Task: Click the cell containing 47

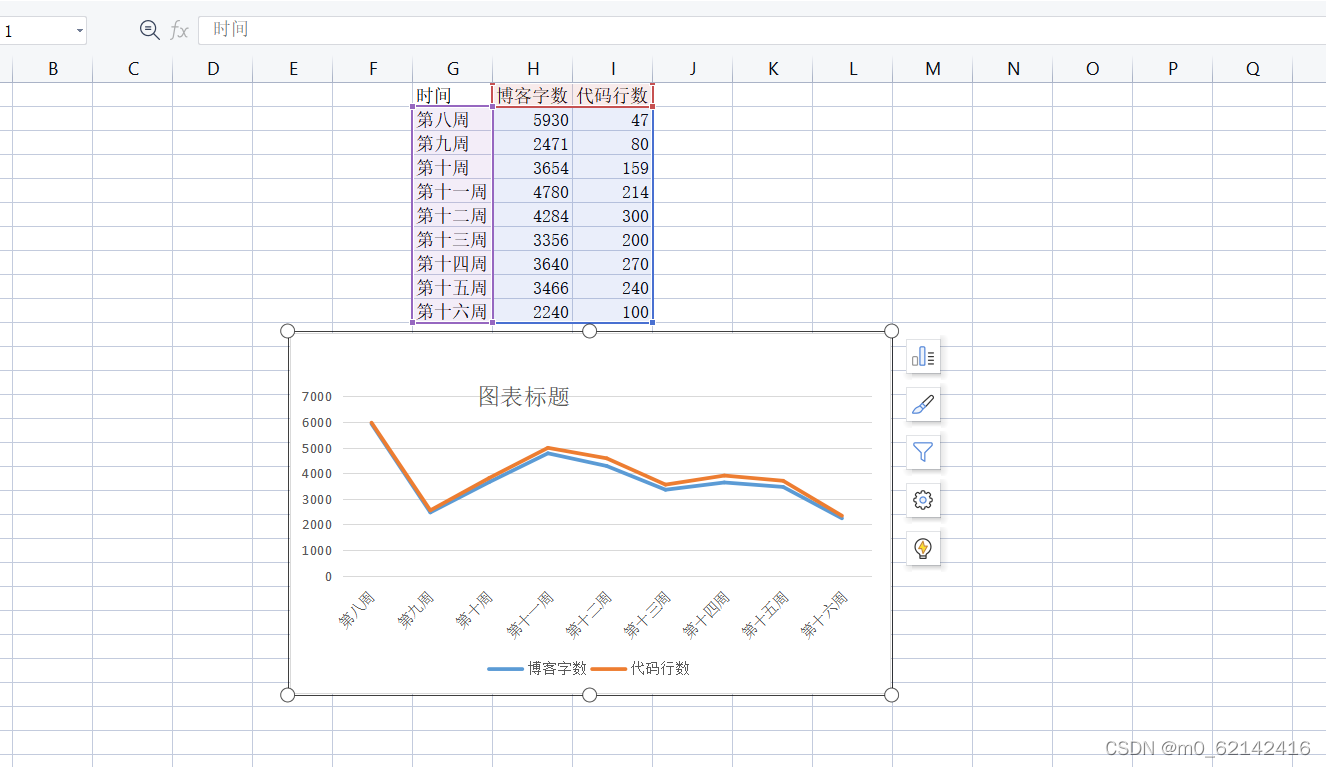Action: (x=613, y=119)
